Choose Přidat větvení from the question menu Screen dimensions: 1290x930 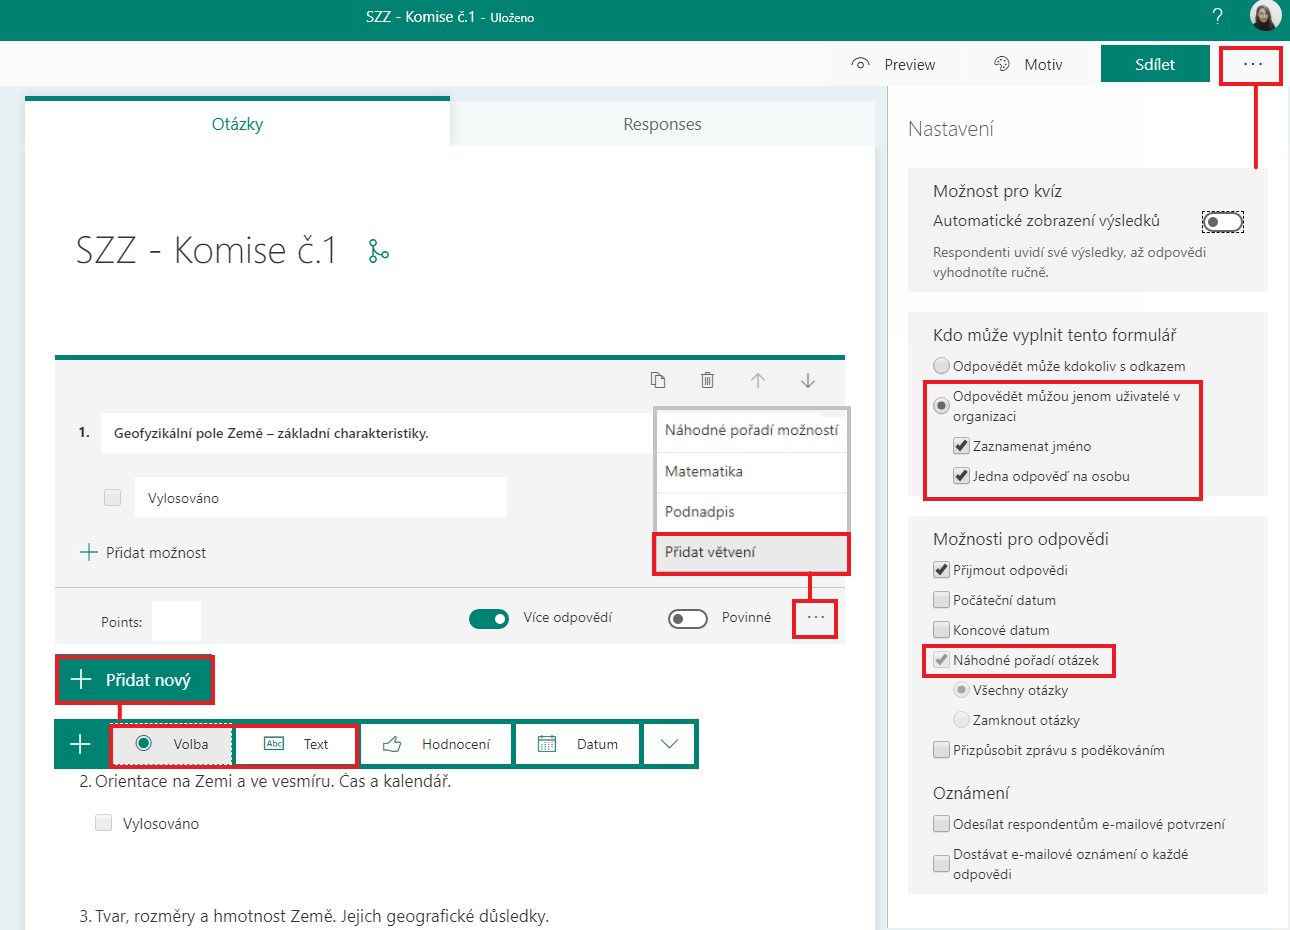pyautogui.click(x=752, y=553)
